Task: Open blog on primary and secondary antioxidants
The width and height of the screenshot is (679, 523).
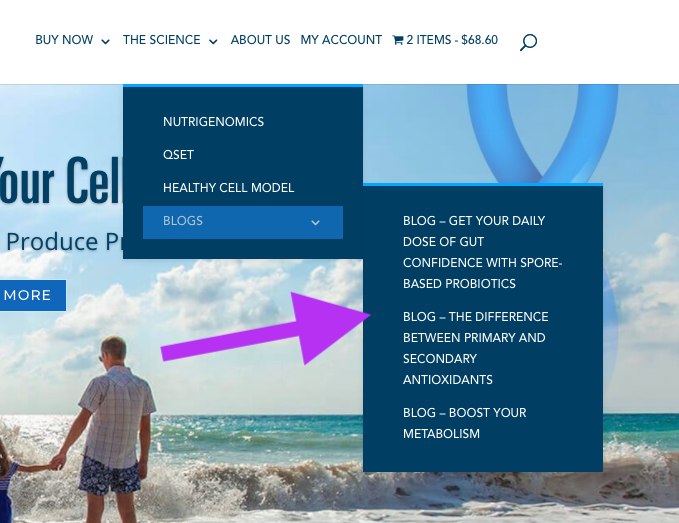Action: coord(475,348)
